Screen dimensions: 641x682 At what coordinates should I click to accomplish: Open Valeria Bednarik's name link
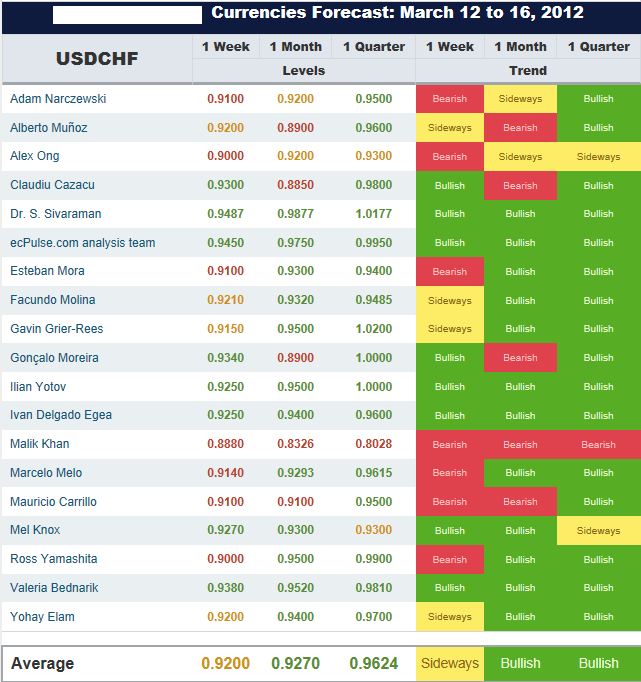(x=54, y=588)
